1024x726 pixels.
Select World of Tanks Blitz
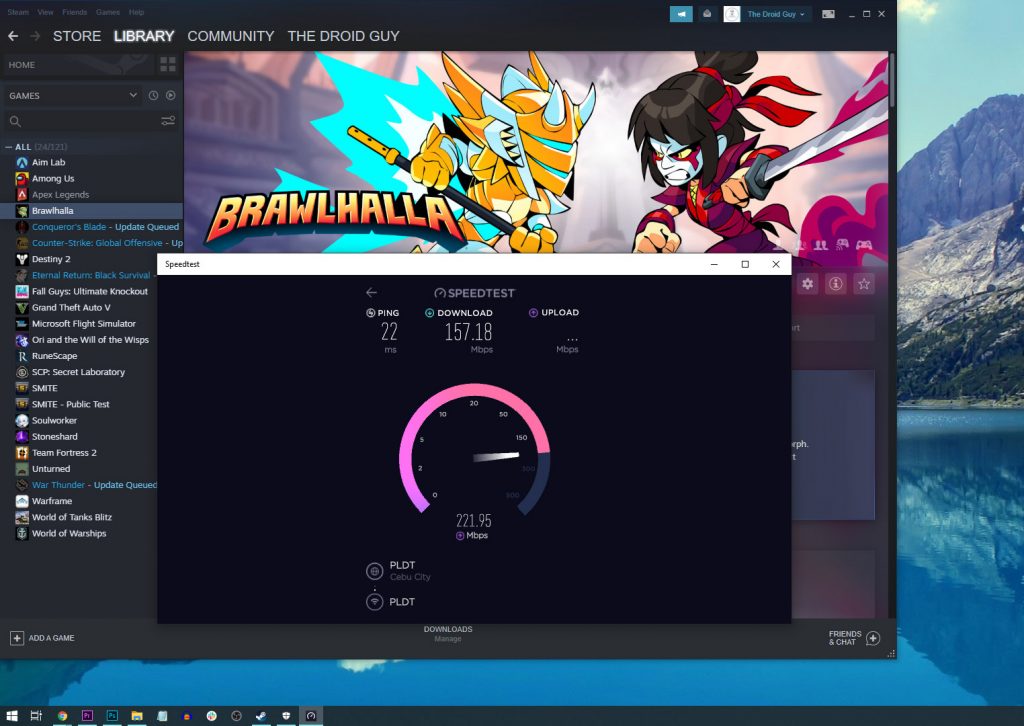coord(78,517)
